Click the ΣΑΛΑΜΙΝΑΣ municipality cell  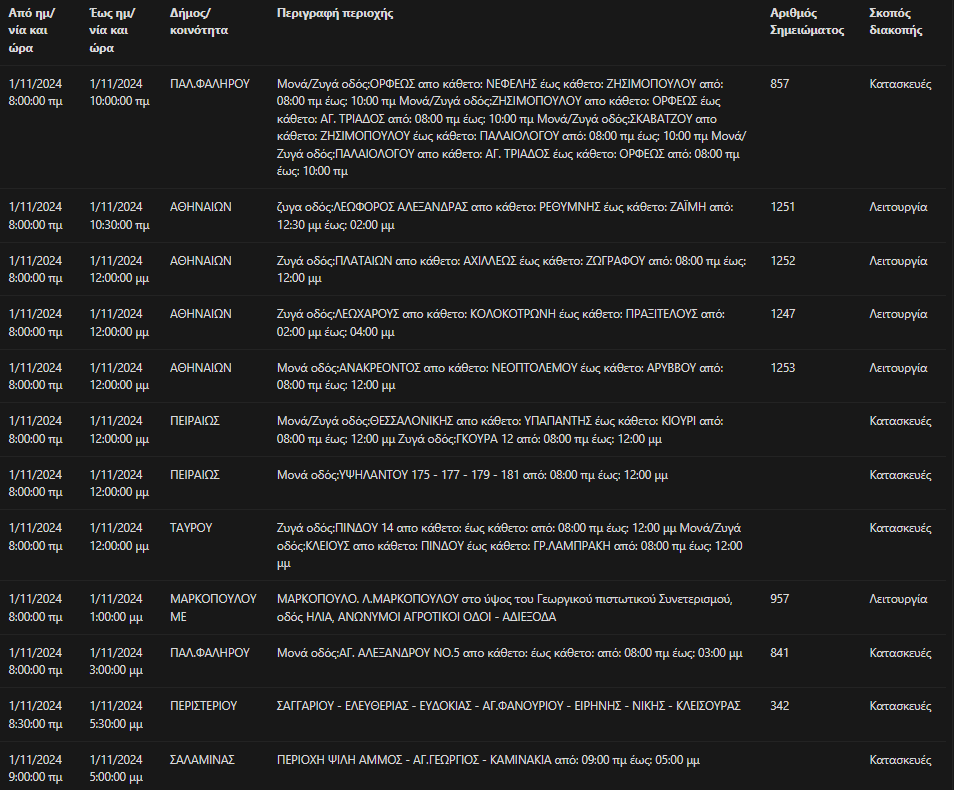coord(202,760)
